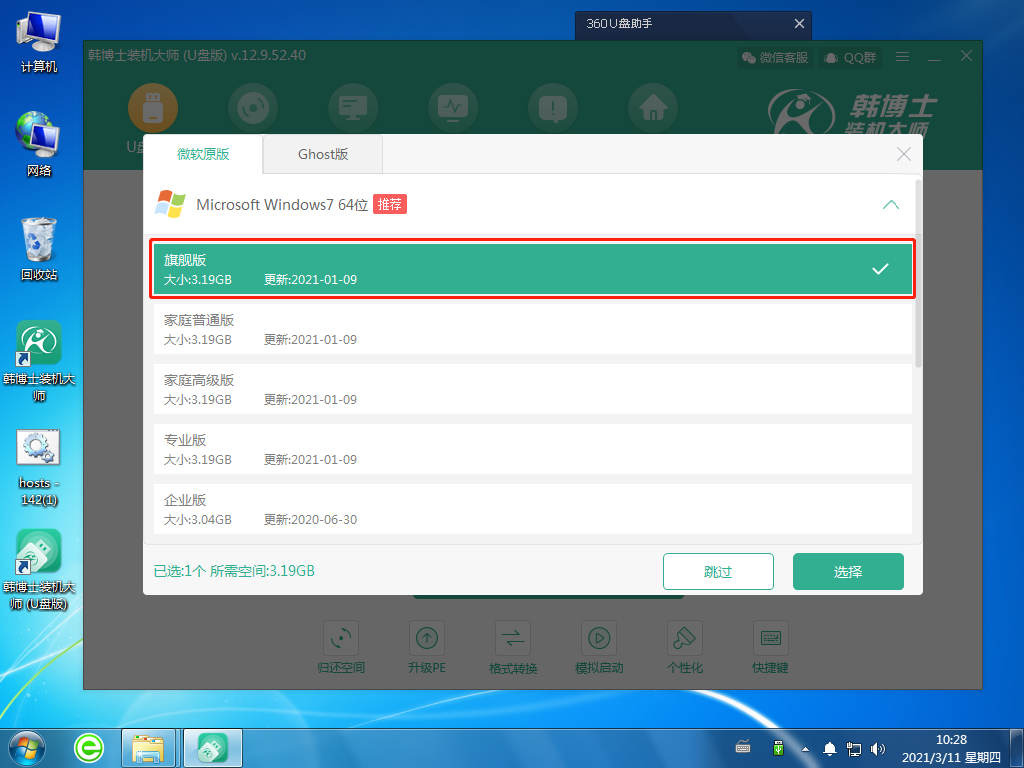Viewport: 1024px width, 768px height.
Task: Open the 个性化 settings icon
Action: tap(685, 639)
